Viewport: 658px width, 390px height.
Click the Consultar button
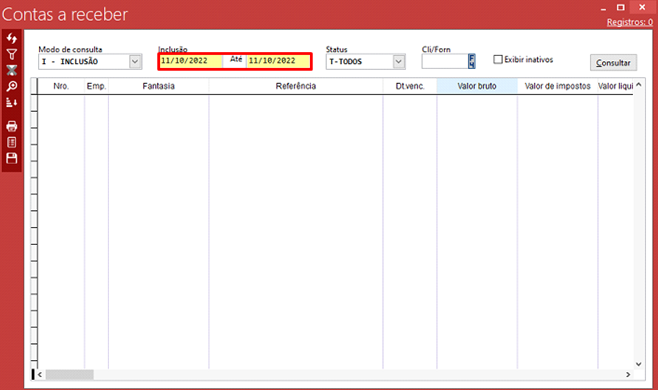613,63
